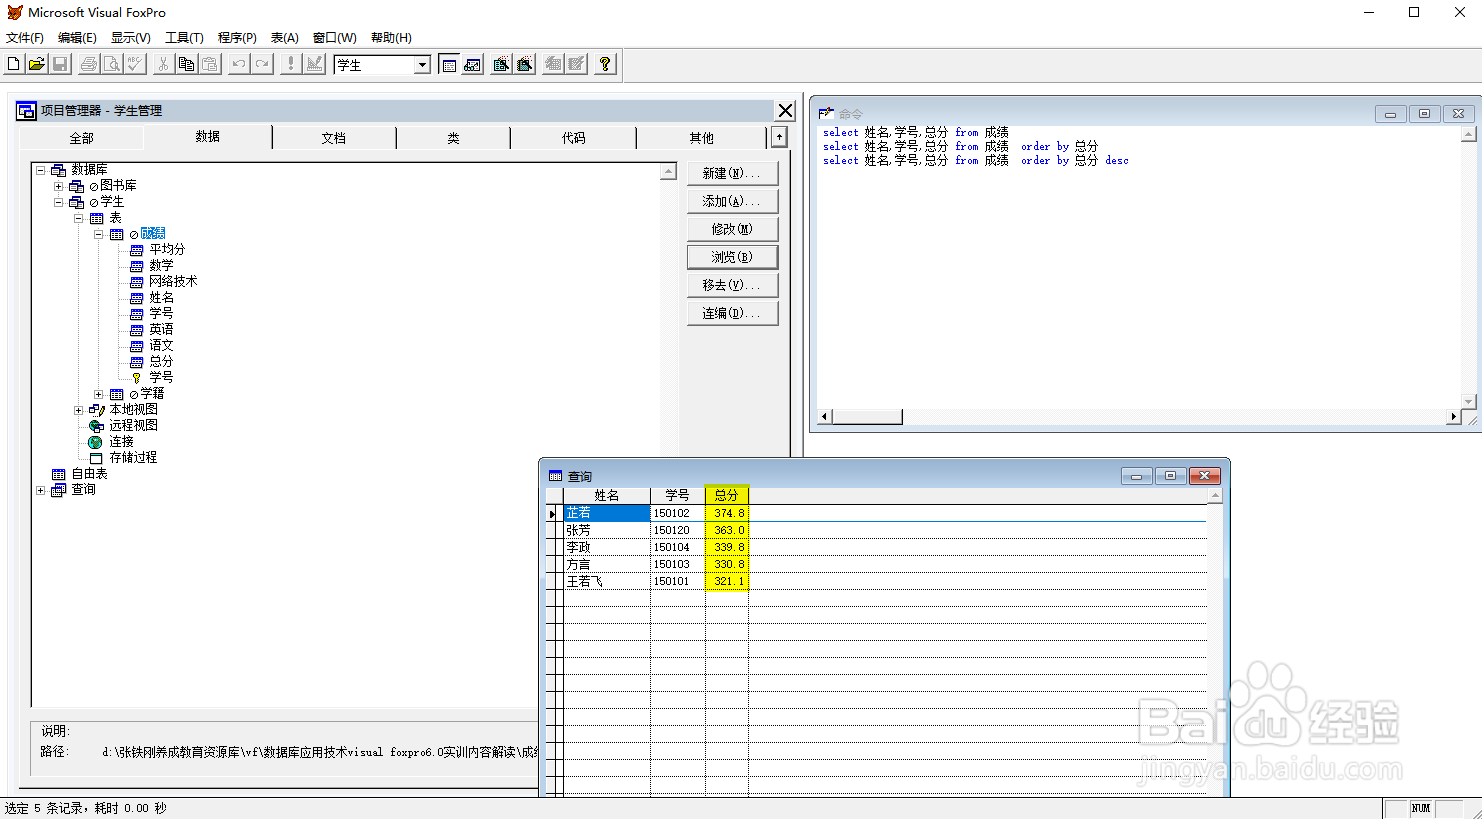Image resolution: width=1482 pixels, height=819 pixels.
Task: Open the 文件(F) menu
Action: tap(25, 38)
